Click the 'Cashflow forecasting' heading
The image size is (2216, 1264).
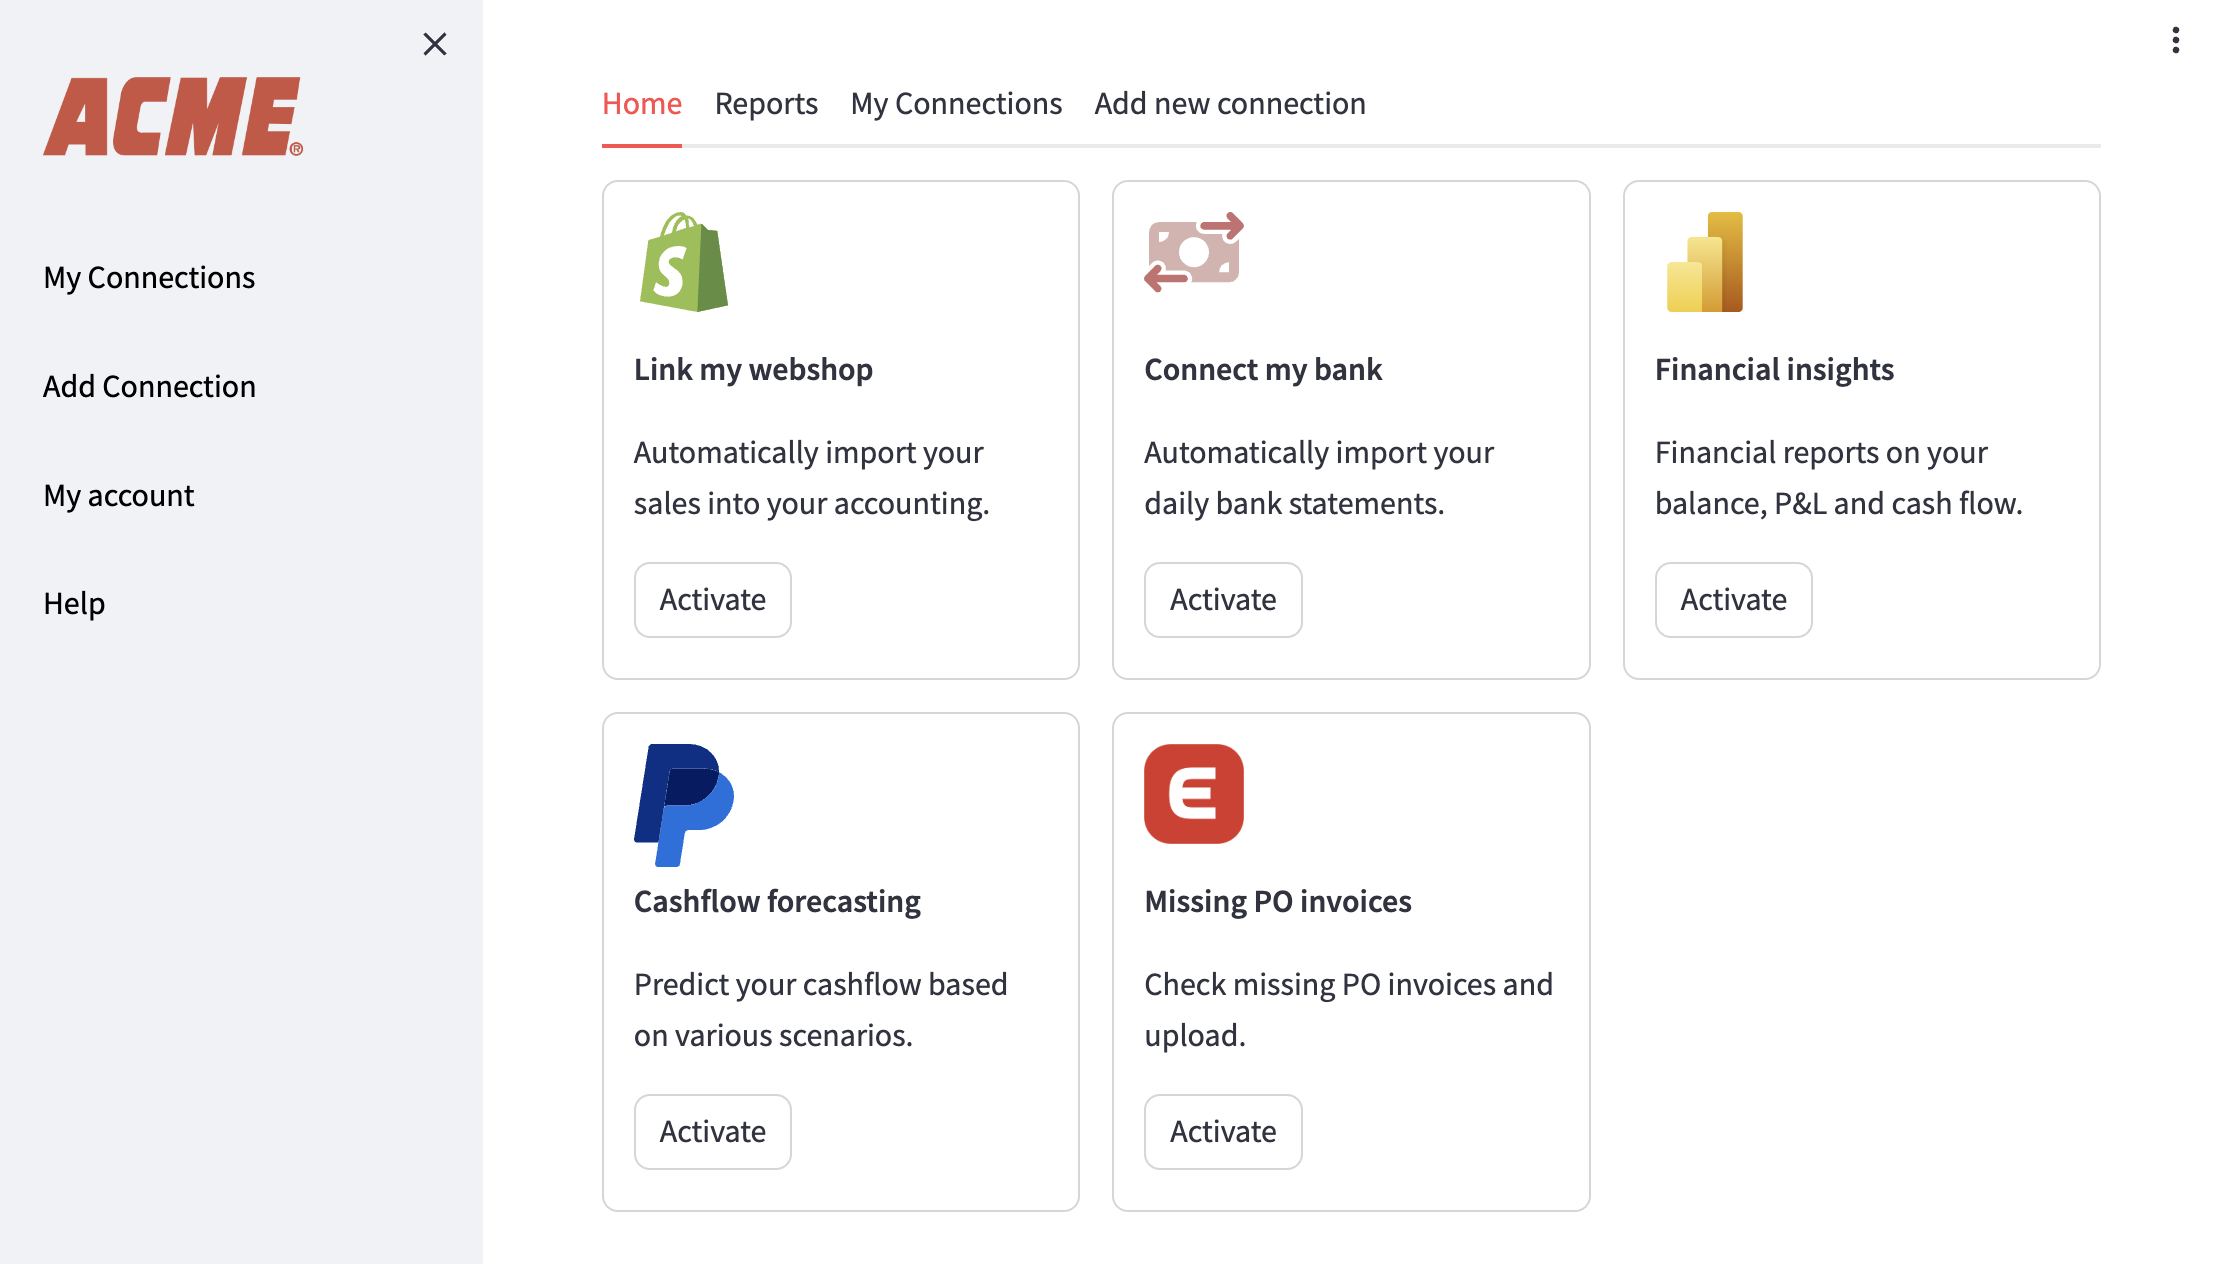click(x=777, y=901)
